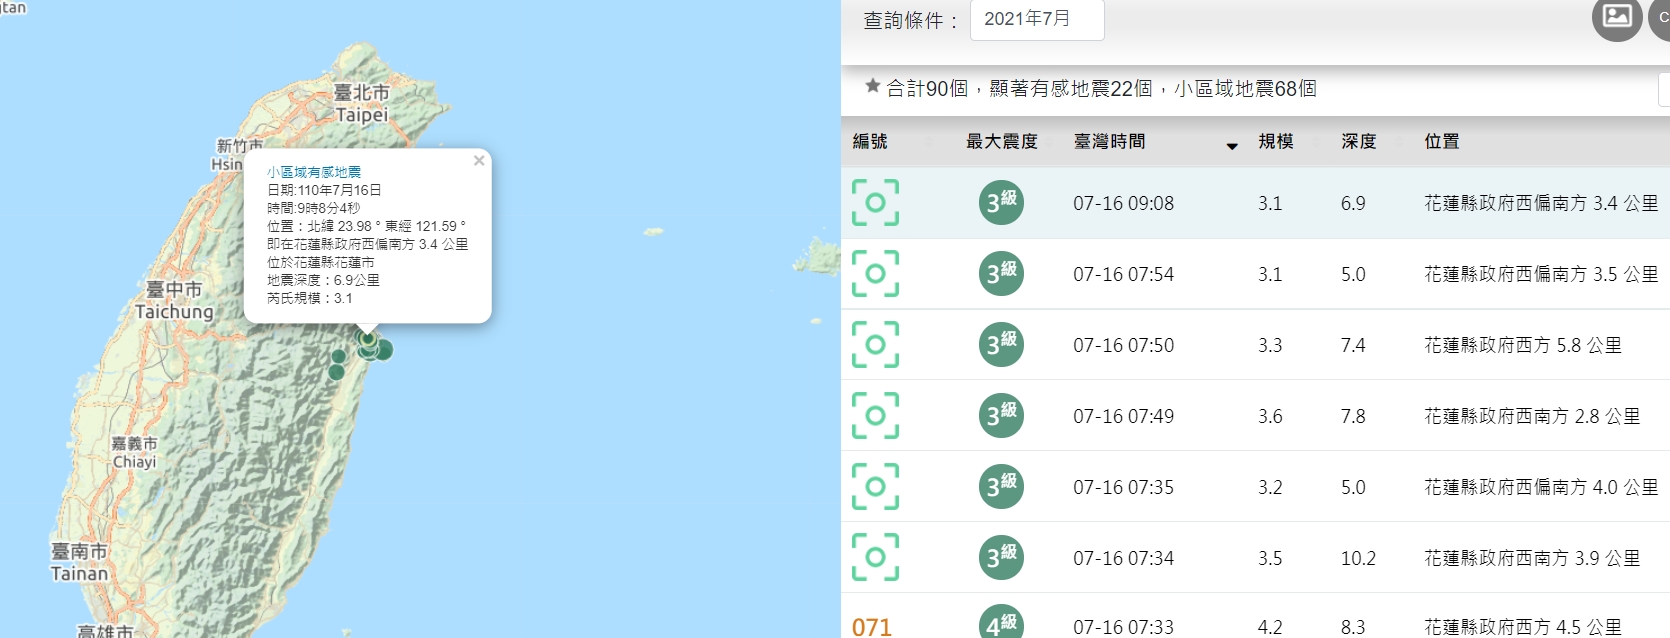Image resolution: width=1670 pixels, height=638 pixels.
Task: Click the time cell 07-16 07:54
Action: 1124,274
